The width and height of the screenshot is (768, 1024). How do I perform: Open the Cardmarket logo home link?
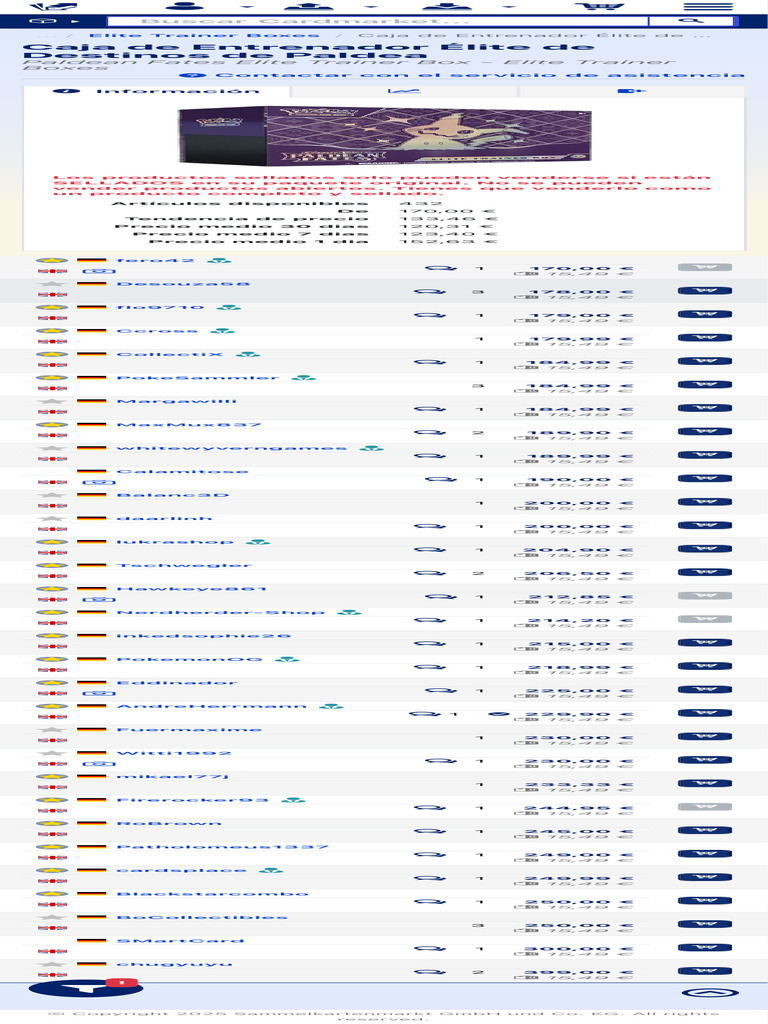click(x=54, y=7)
